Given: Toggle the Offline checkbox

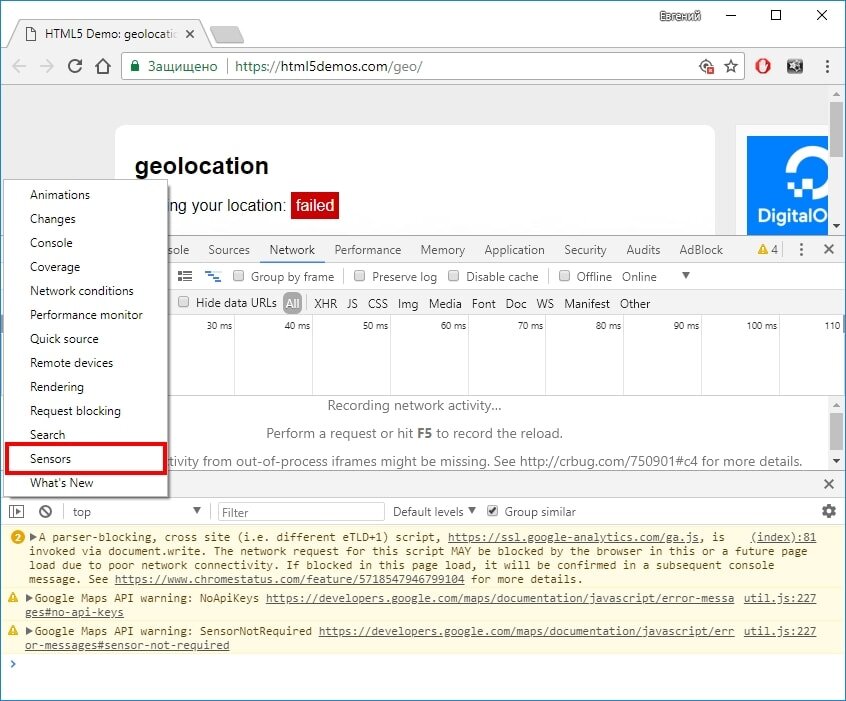Looking at the screenshot, I should tap(564, 276).
